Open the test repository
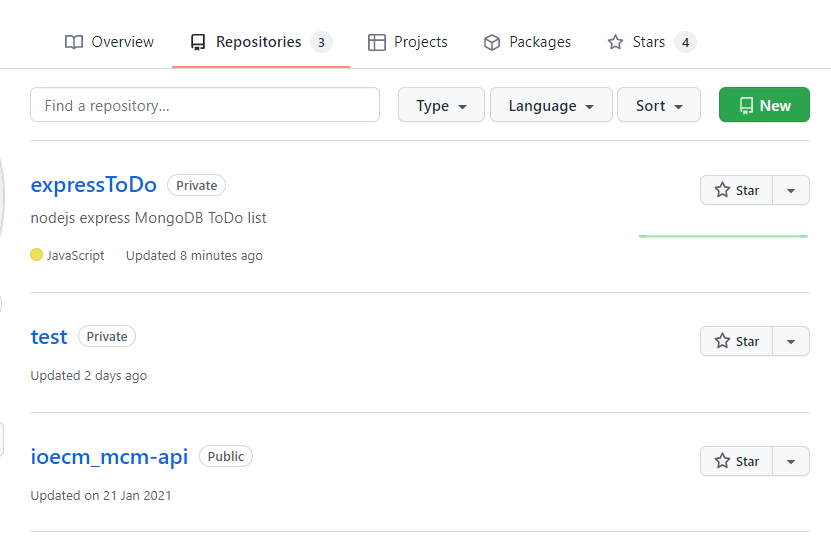The height and width of the screenshot is (557, 831). pos(49,337)
